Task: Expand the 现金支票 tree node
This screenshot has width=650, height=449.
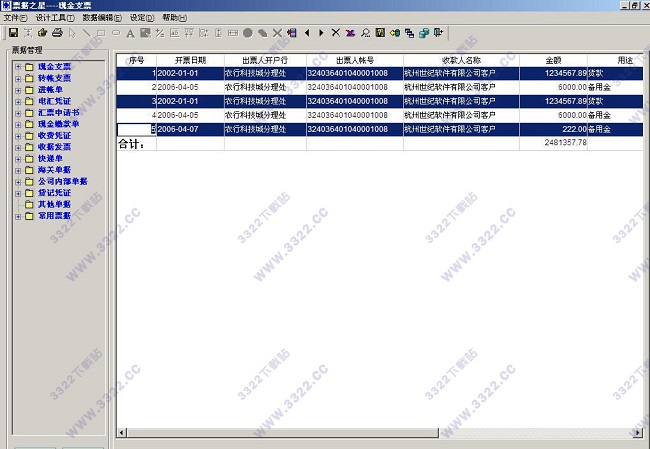Action: click(18, 67)
